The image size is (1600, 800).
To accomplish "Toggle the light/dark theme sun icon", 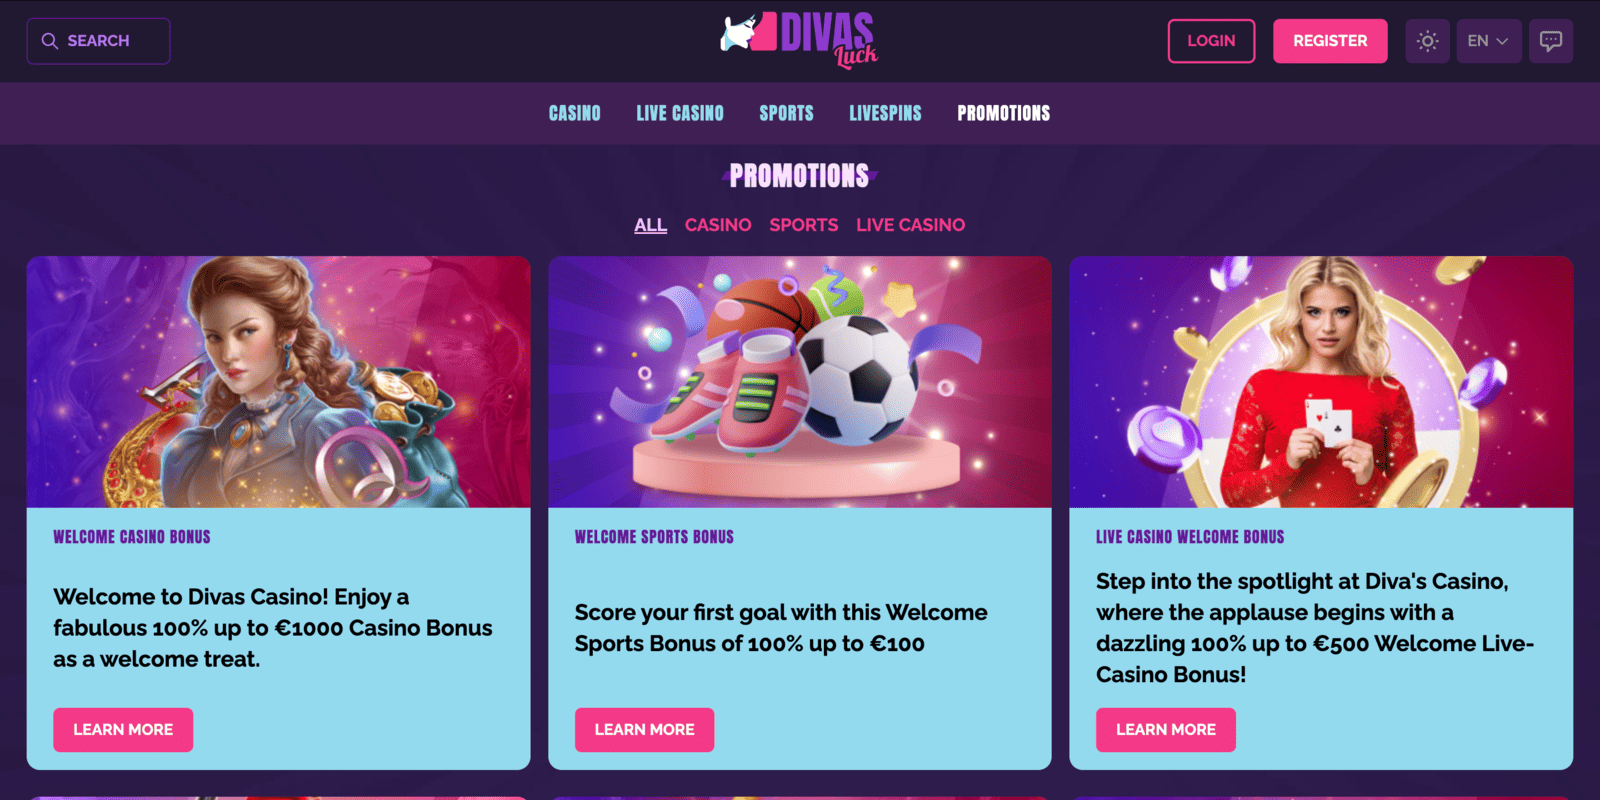I will (x=1427, y=41).
